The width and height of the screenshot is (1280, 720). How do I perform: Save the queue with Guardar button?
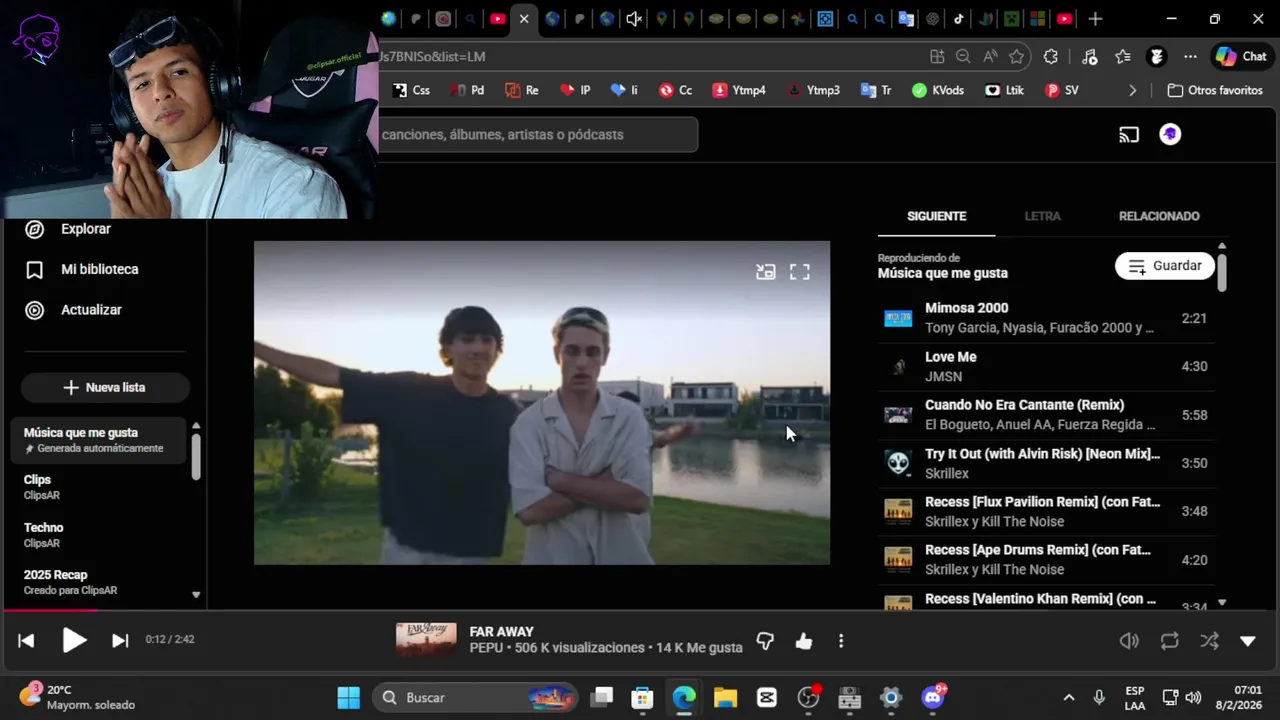1165,266
